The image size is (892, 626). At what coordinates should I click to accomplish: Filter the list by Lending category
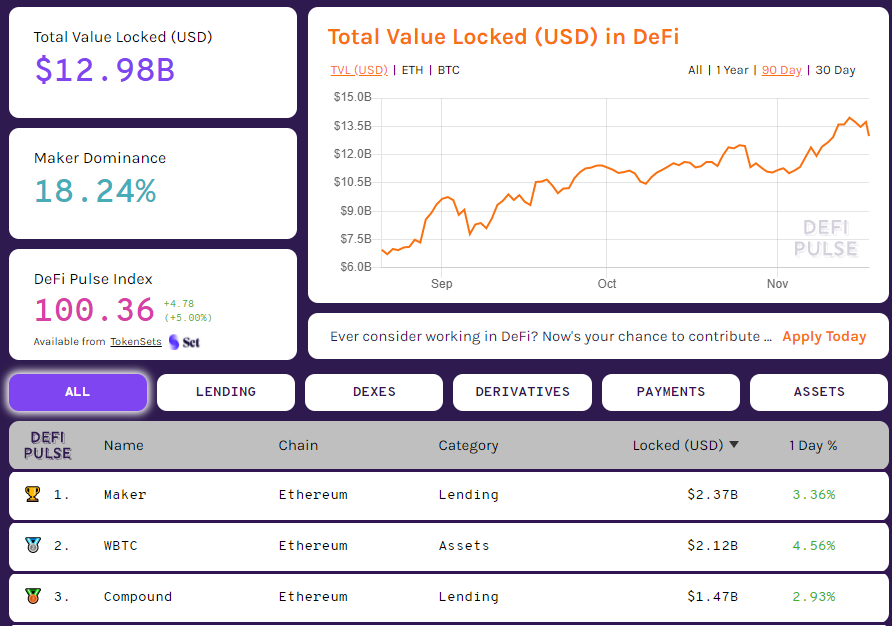[226, 392]
